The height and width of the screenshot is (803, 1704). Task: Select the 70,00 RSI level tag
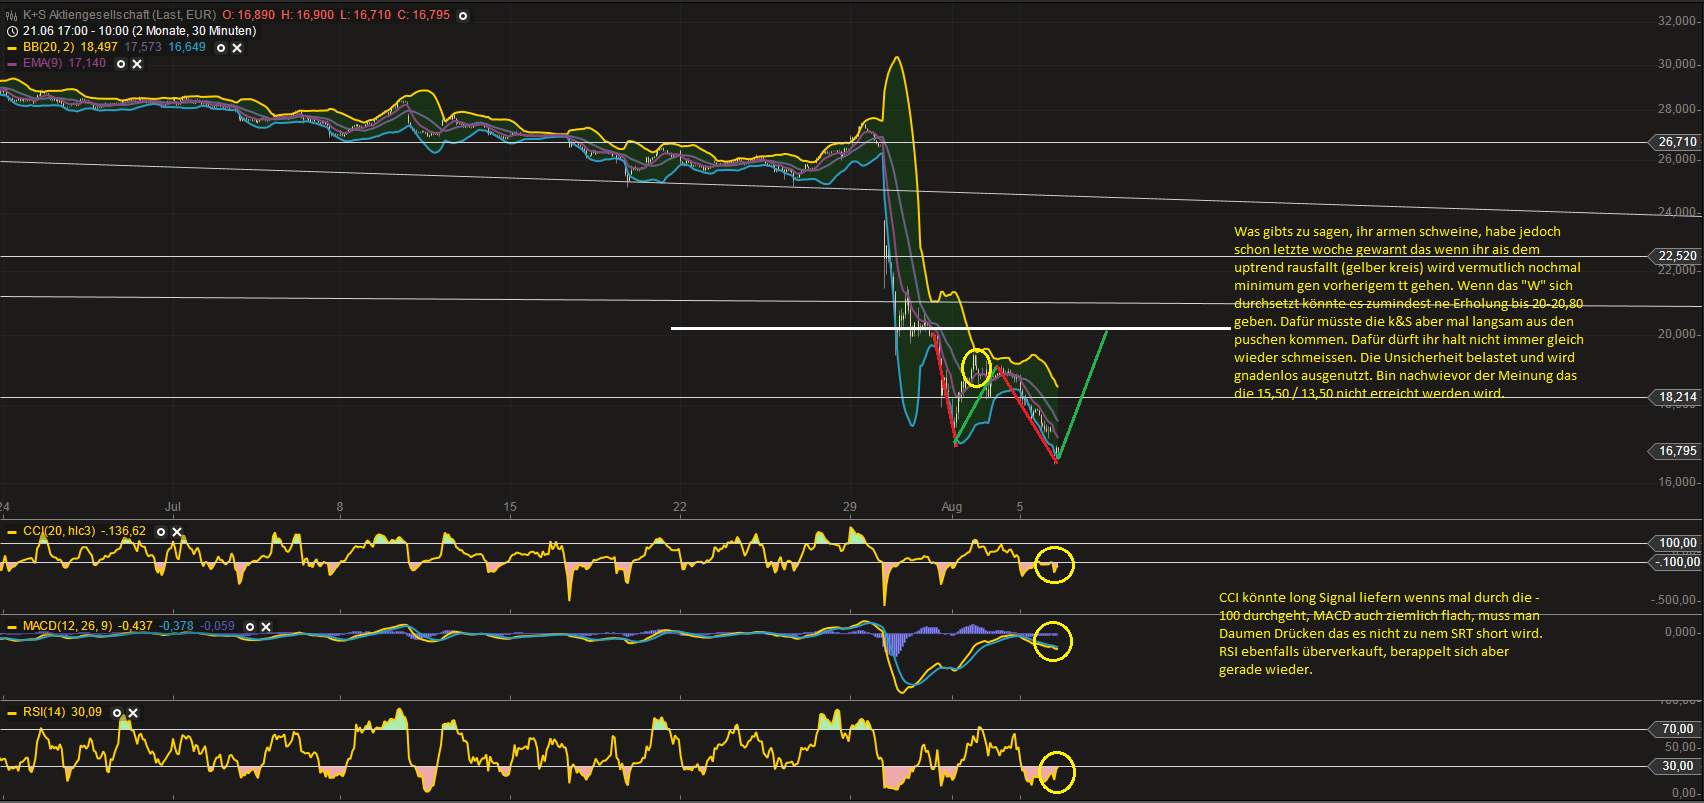click(1676, 729)
